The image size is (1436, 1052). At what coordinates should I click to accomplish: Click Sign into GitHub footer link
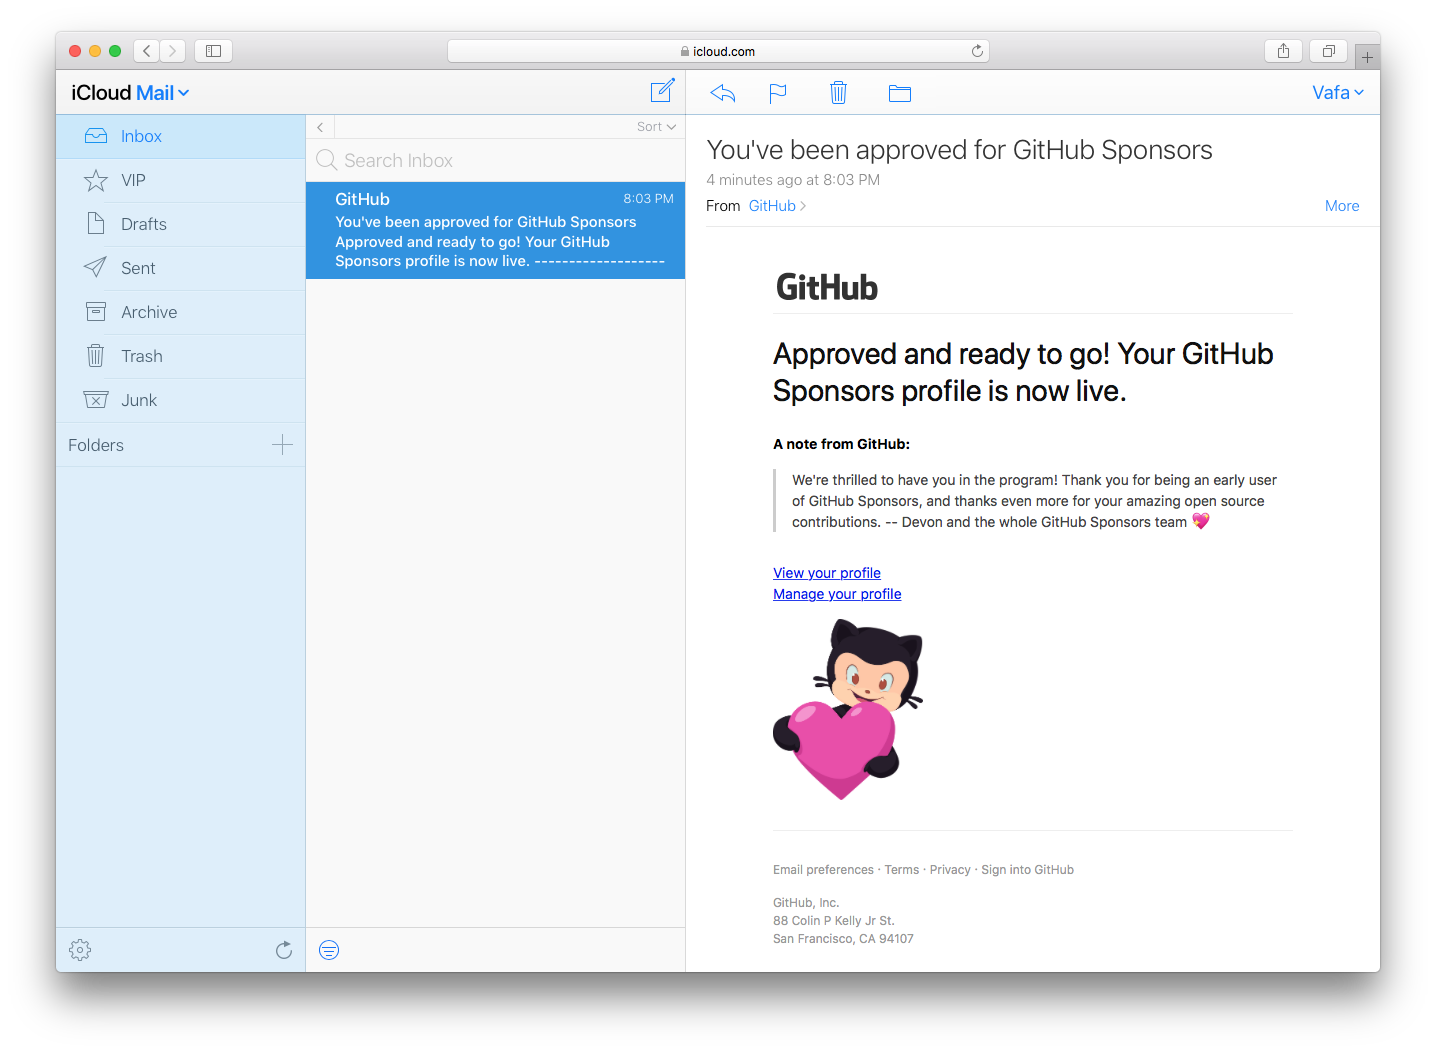[x=1027, y=870]
